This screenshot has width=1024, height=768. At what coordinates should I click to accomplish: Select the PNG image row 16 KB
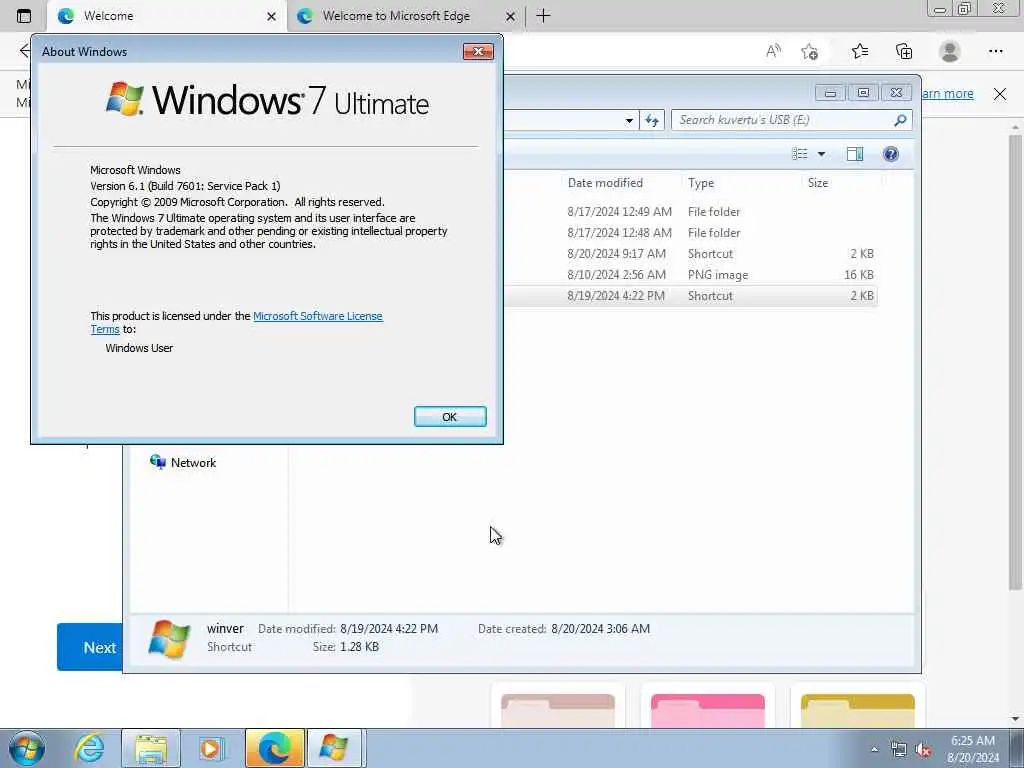[x=692, y=274]
